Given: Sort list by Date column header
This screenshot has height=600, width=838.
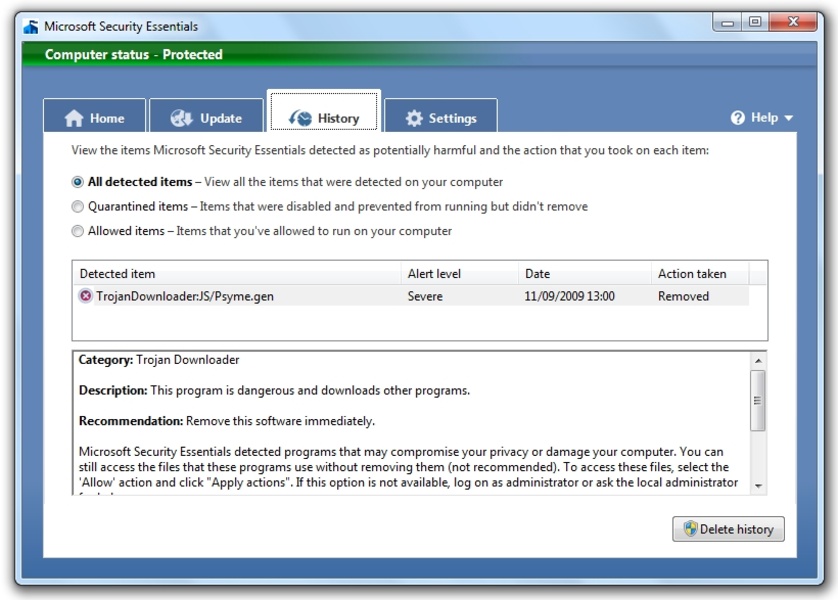Looking at the screenshot, I should click(537, 274).
